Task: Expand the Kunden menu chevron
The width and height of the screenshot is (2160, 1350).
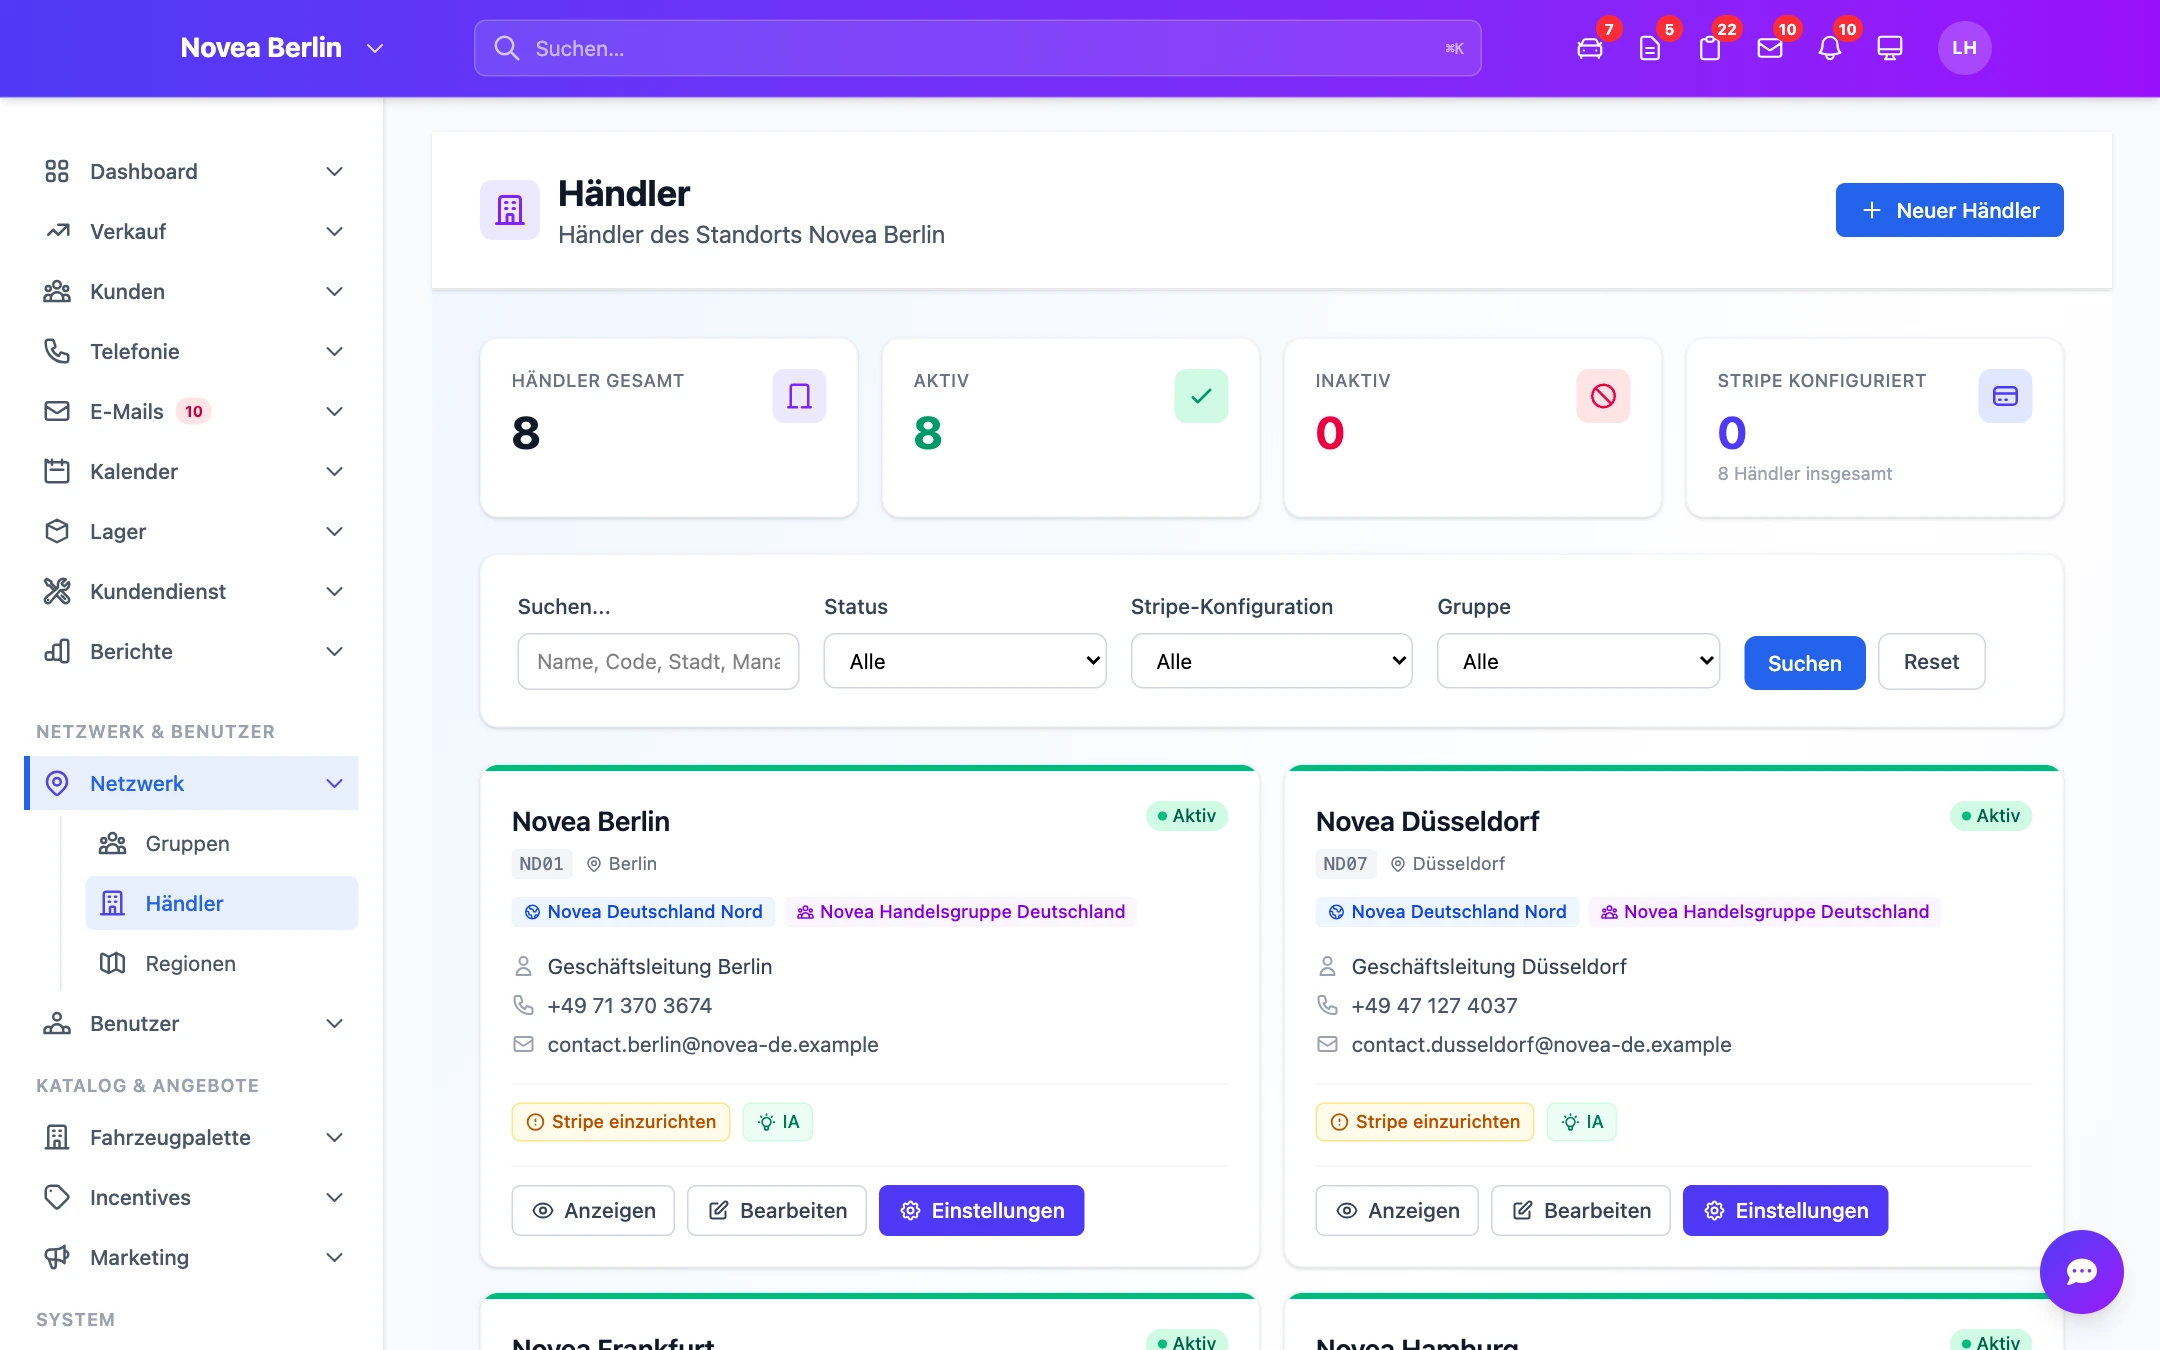Action: coord(335,291)
